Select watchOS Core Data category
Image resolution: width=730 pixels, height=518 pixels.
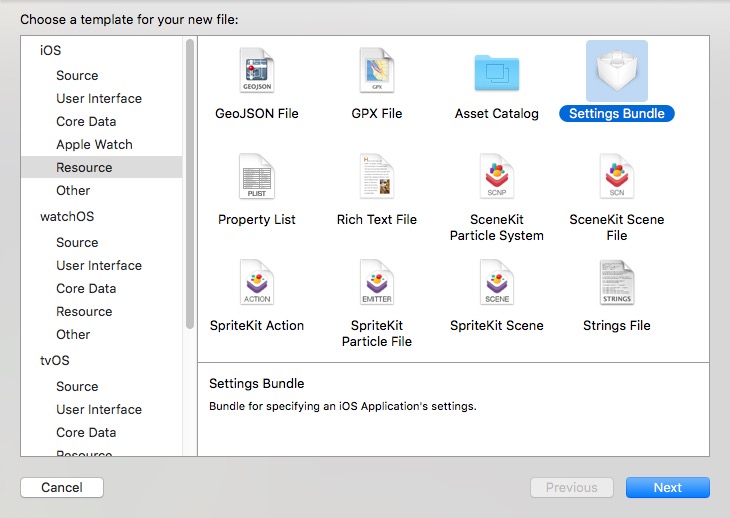pos(86,288)
